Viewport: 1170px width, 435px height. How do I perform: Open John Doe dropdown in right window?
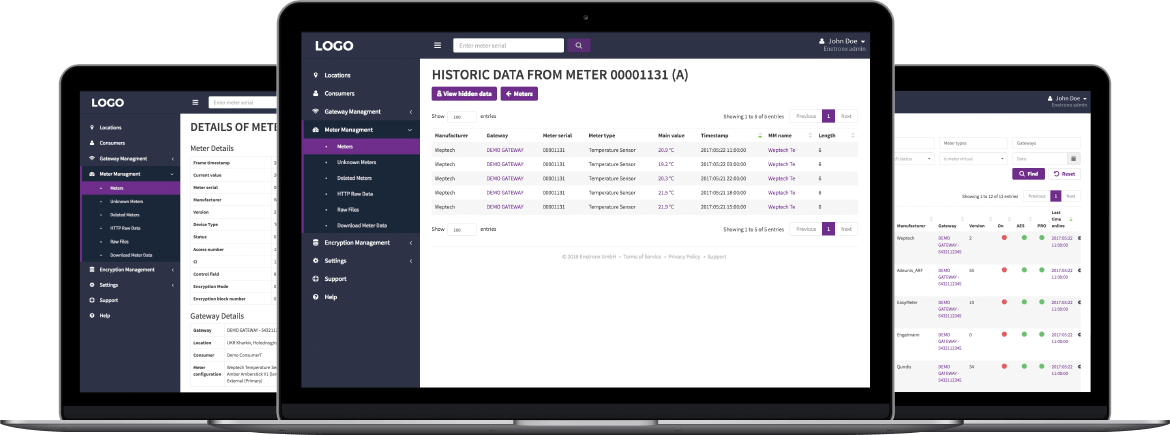(1085, 98)
